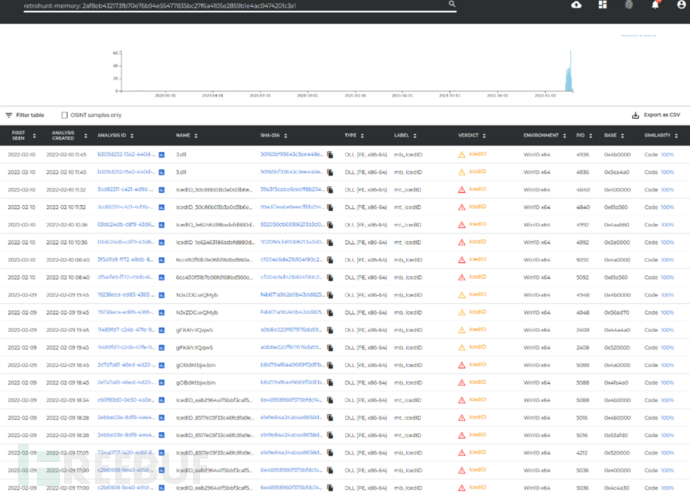The image size is (690, 493).
Task: Click the search magnifier icon
Action: (x=452, y=5)
